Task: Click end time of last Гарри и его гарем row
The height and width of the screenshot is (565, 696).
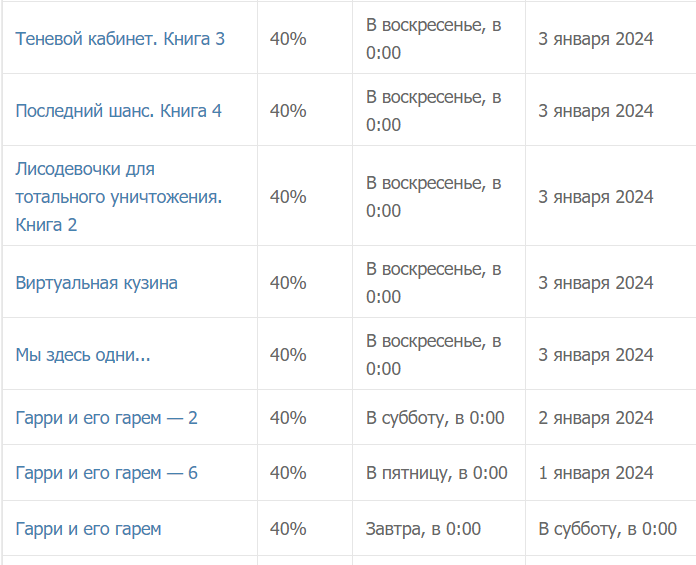Action: point(607,529)
